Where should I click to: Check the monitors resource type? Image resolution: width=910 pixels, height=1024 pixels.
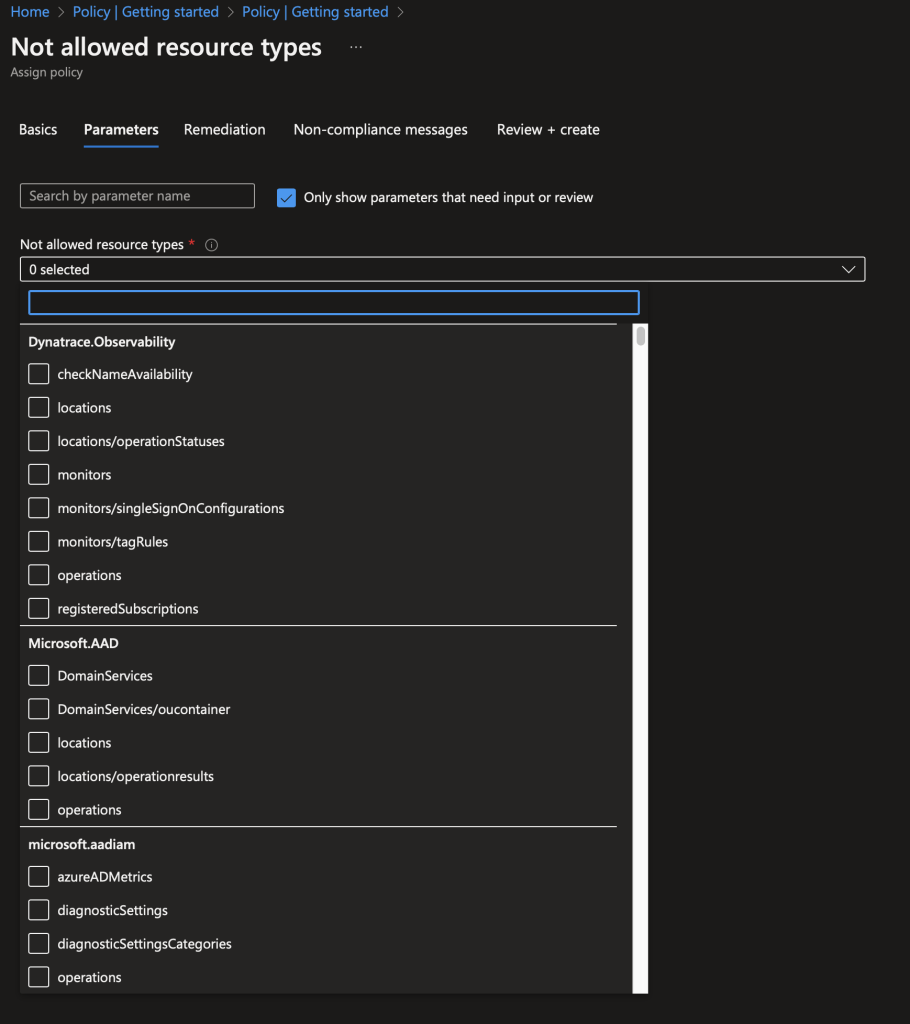[x=39, y=475]
